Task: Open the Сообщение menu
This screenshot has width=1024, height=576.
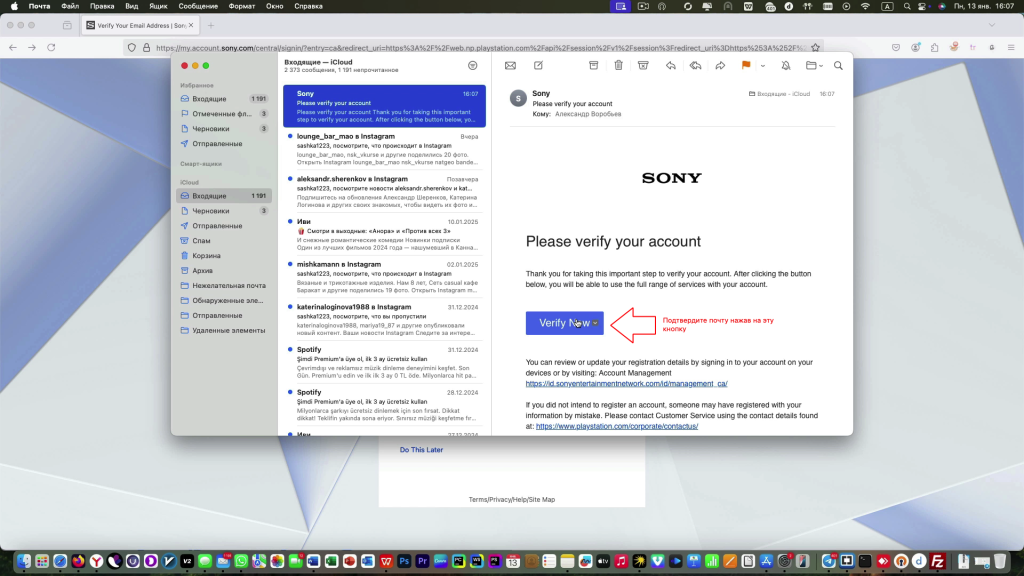Action: coord(199,6)
